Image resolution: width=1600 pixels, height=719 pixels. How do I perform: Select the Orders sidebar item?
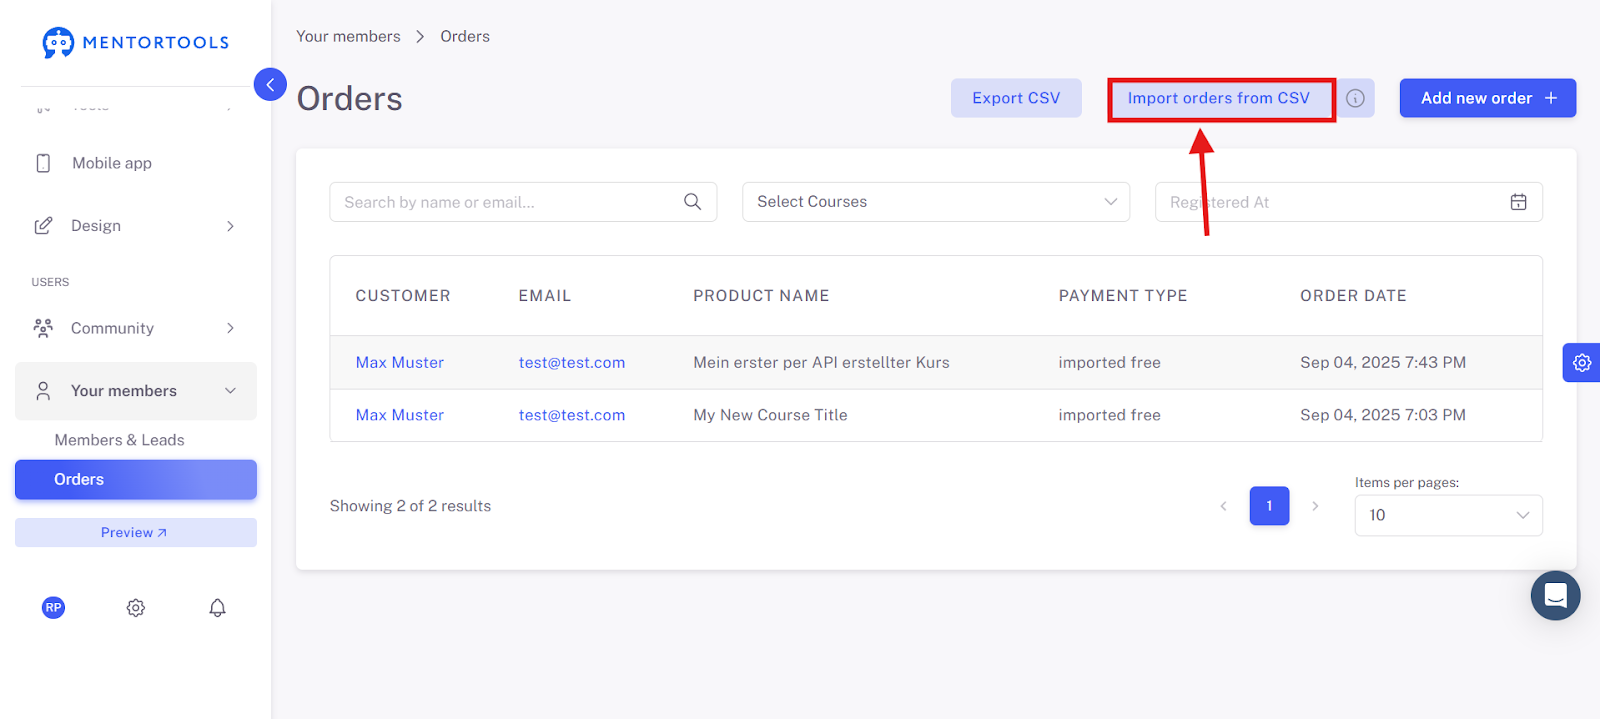[x=136, y=479]
